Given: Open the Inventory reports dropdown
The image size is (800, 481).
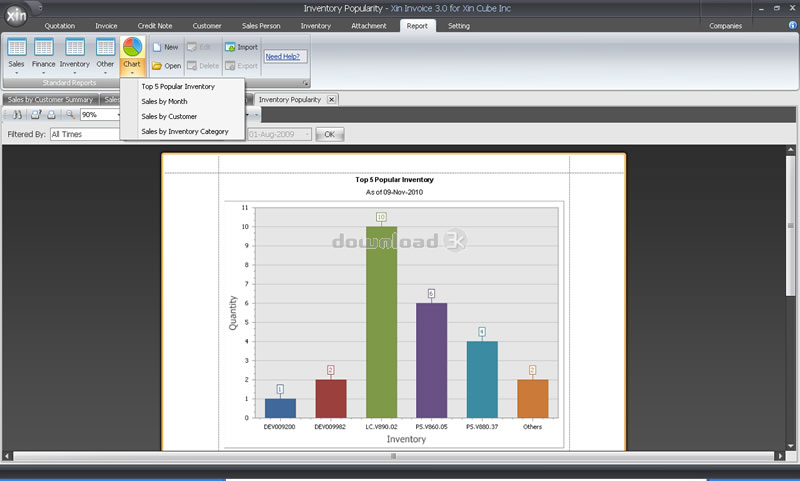Looking at the screenshot, I should [x=75, y=55].
